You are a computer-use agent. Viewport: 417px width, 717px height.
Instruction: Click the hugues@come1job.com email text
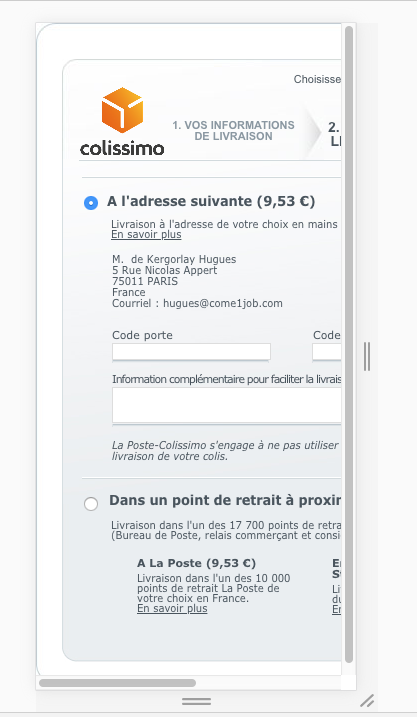(223, 303)
